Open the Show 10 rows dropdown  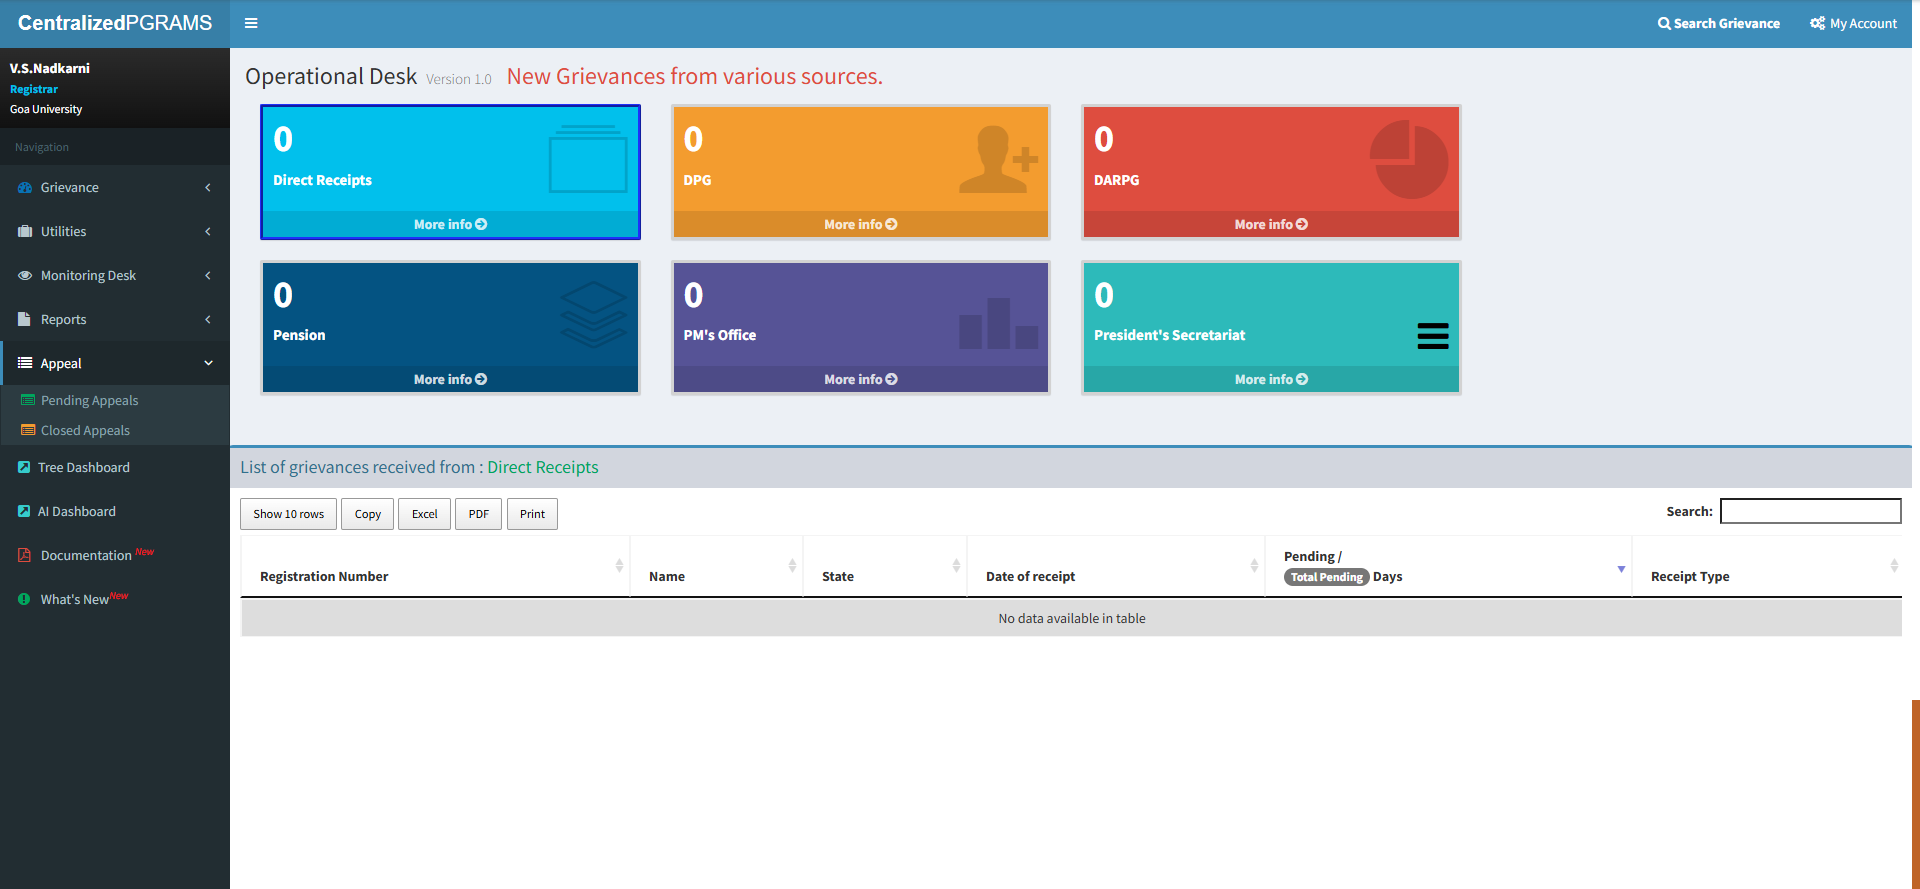pyautogui.click(x=288, y=514)
